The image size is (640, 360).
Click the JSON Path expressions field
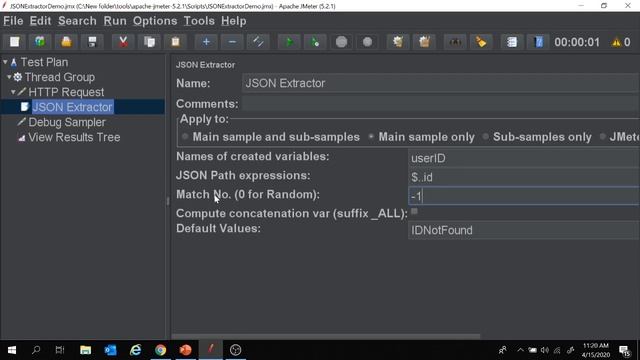[x=524, y=177]
